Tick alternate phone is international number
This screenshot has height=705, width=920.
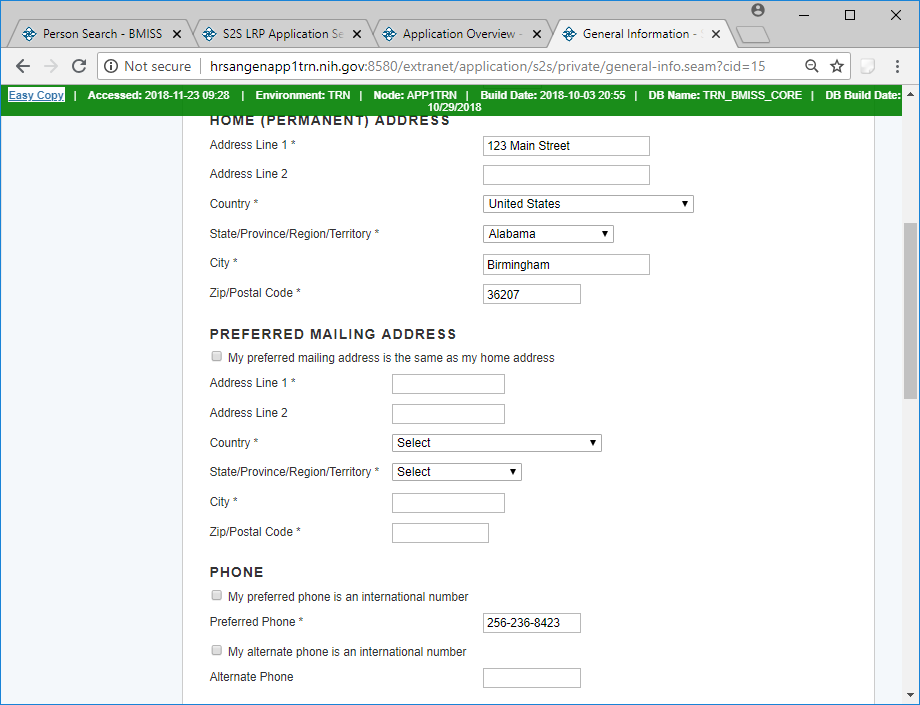(216, 651)
